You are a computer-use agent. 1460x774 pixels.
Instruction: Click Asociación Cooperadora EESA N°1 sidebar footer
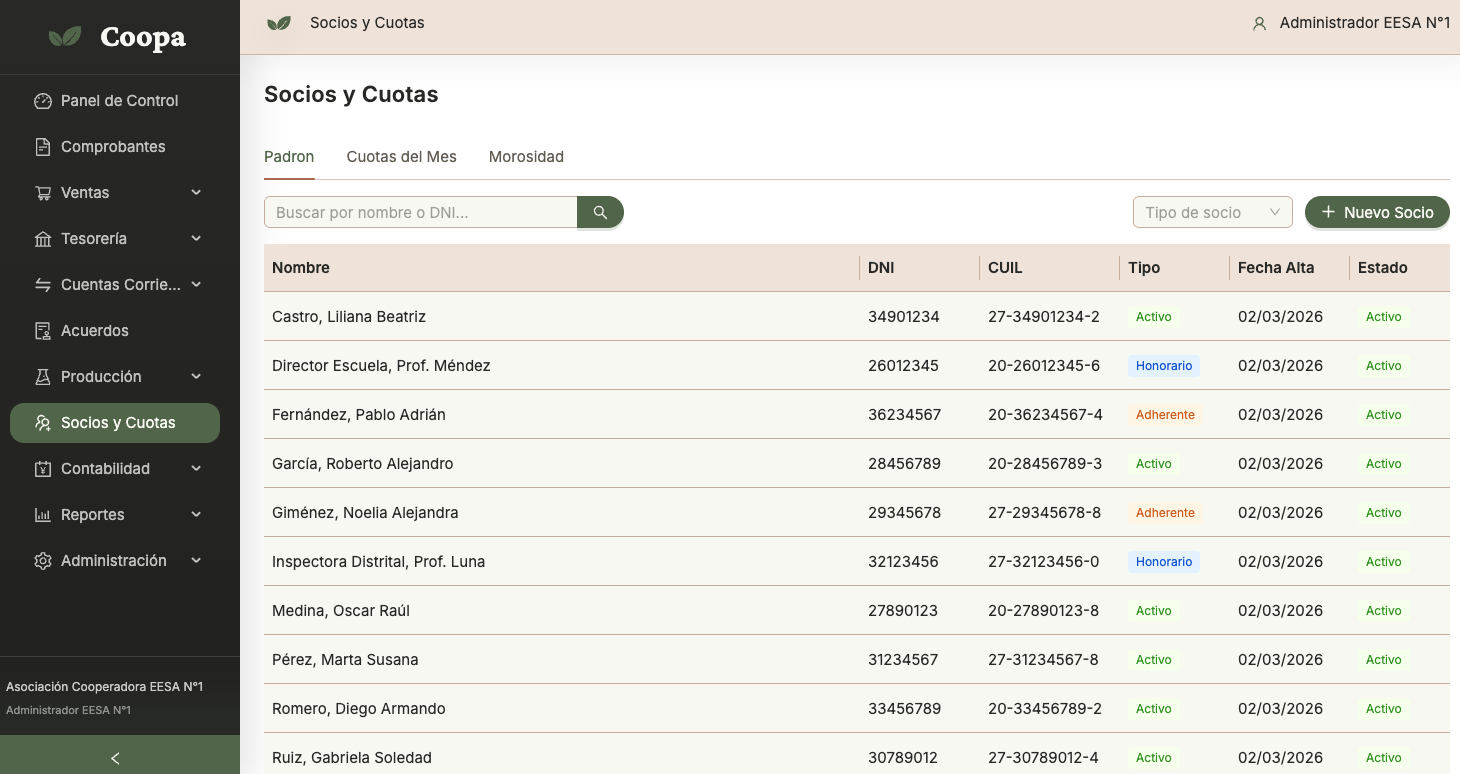(x=104, y=687)
